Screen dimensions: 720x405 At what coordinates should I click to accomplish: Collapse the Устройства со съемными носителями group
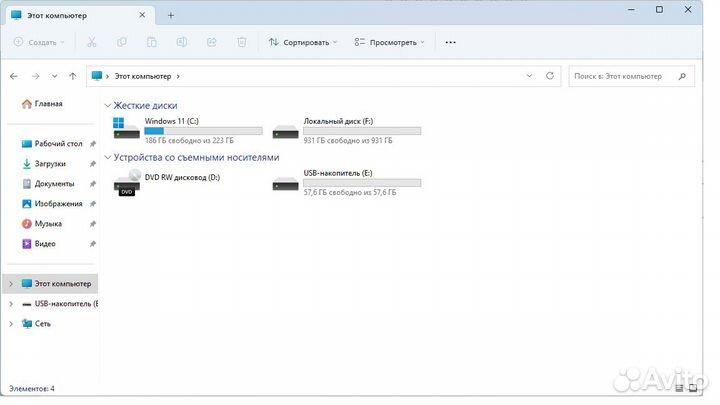(108, 157)
